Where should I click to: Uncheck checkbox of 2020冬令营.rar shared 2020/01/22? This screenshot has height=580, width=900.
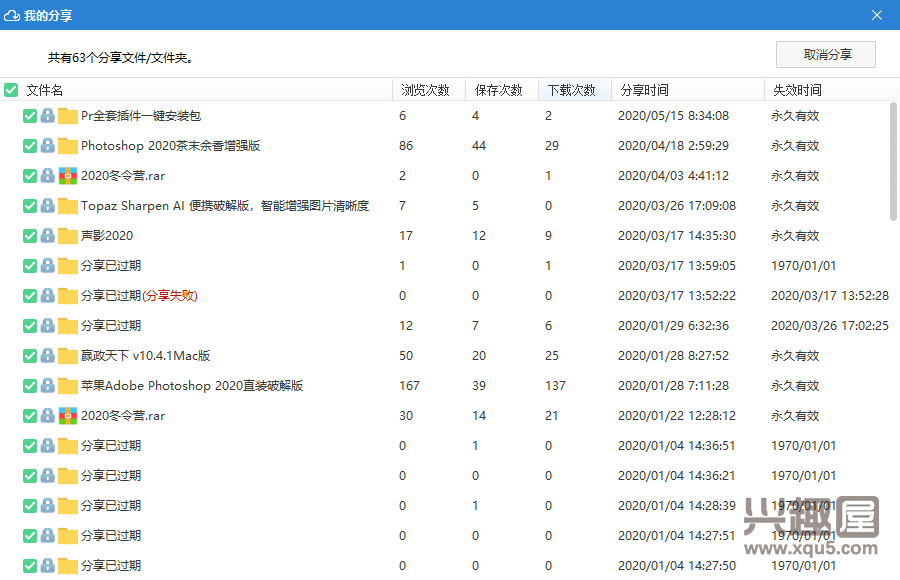(x=30, y=416)
